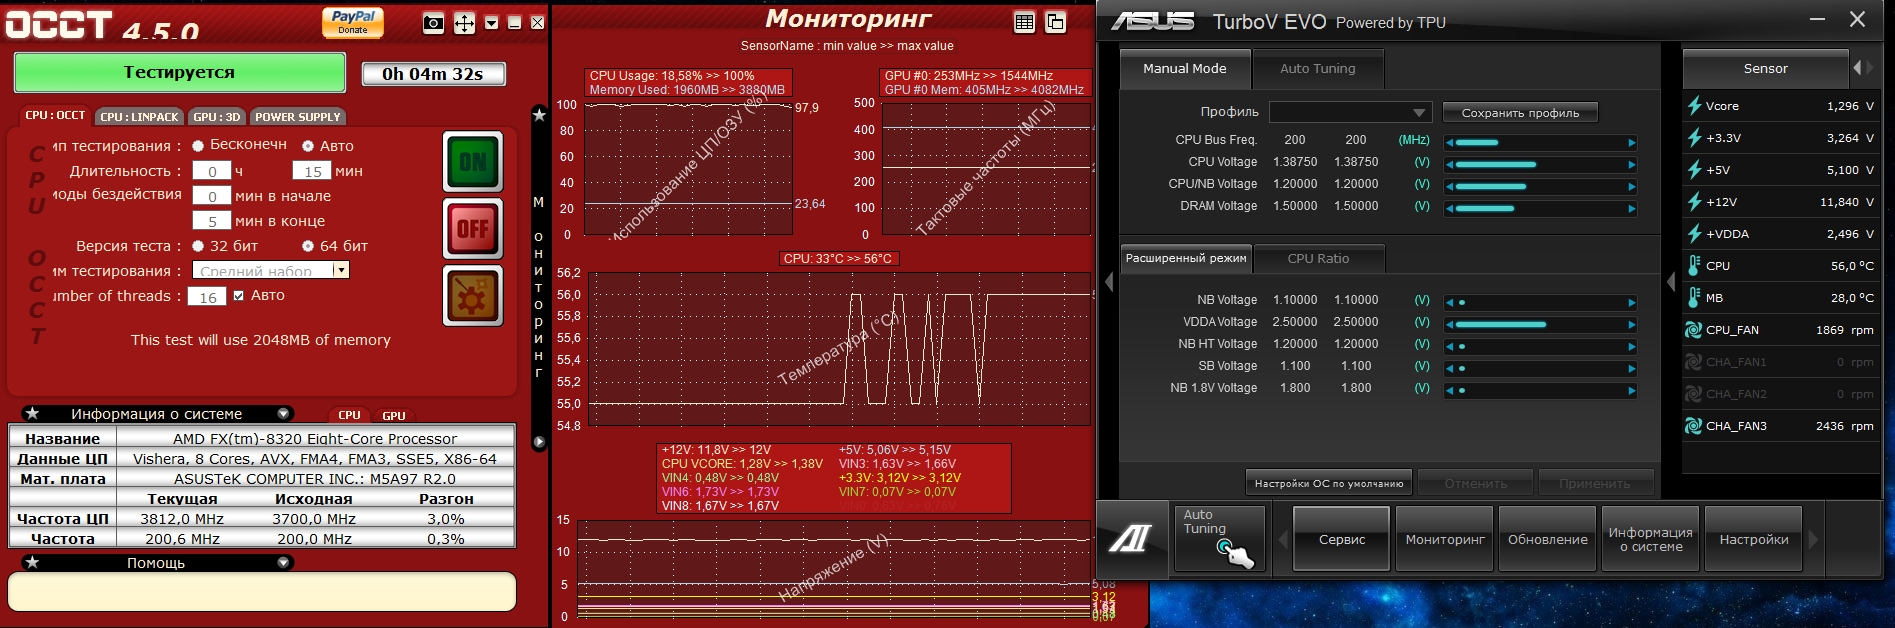Click the Vcore lightning sensor icon
The width and height of the screenshot is (1895, 628).
(x=1695, y=105)
